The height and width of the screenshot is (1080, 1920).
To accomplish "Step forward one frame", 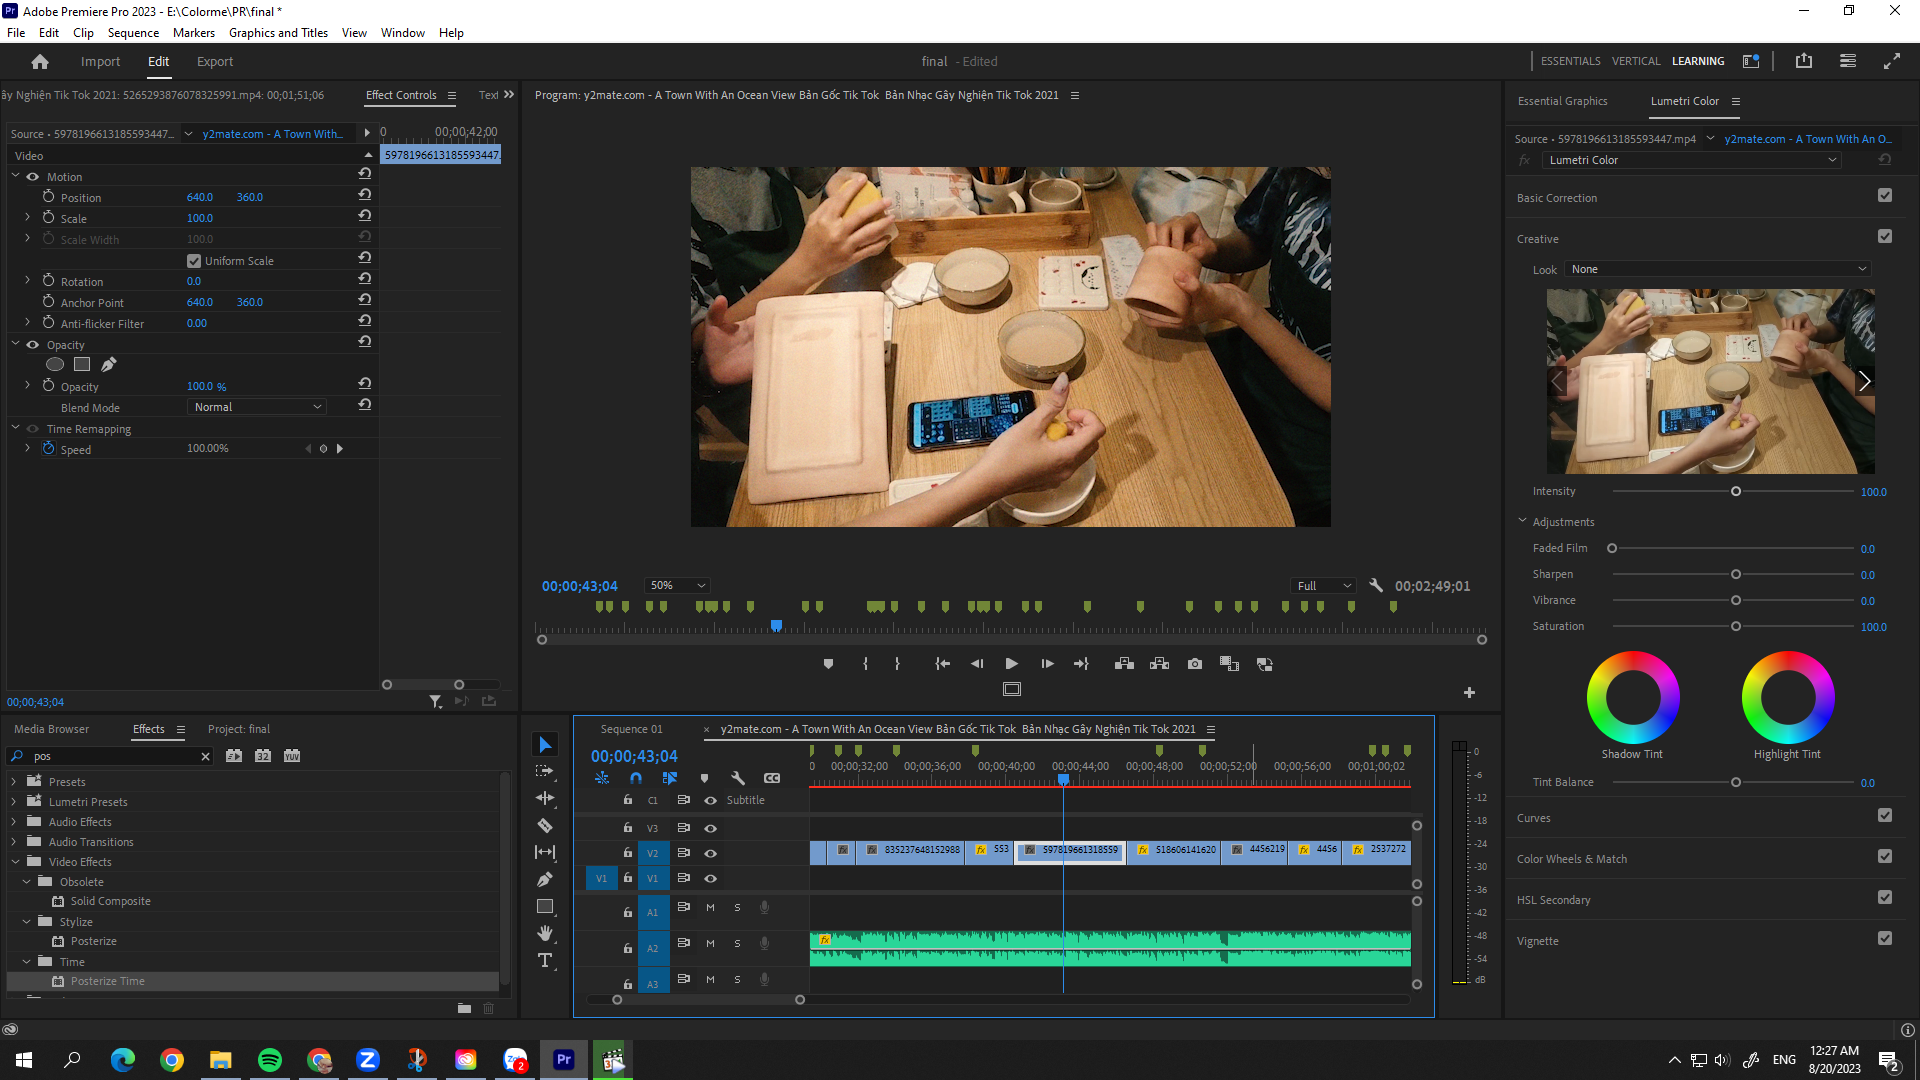I will (x=1047, y=664).
